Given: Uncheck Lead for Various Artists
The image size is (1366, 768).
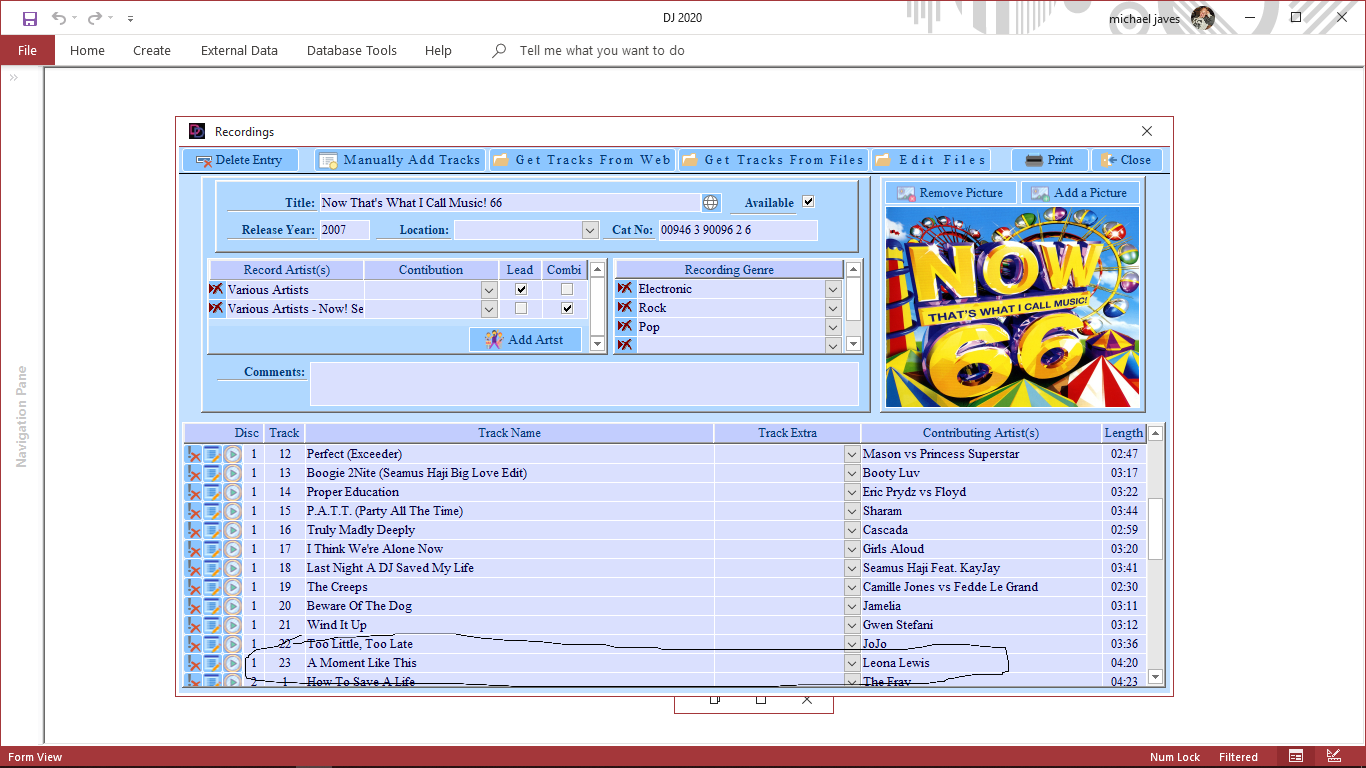Looking at the screenshot, I should click(521, 290).
